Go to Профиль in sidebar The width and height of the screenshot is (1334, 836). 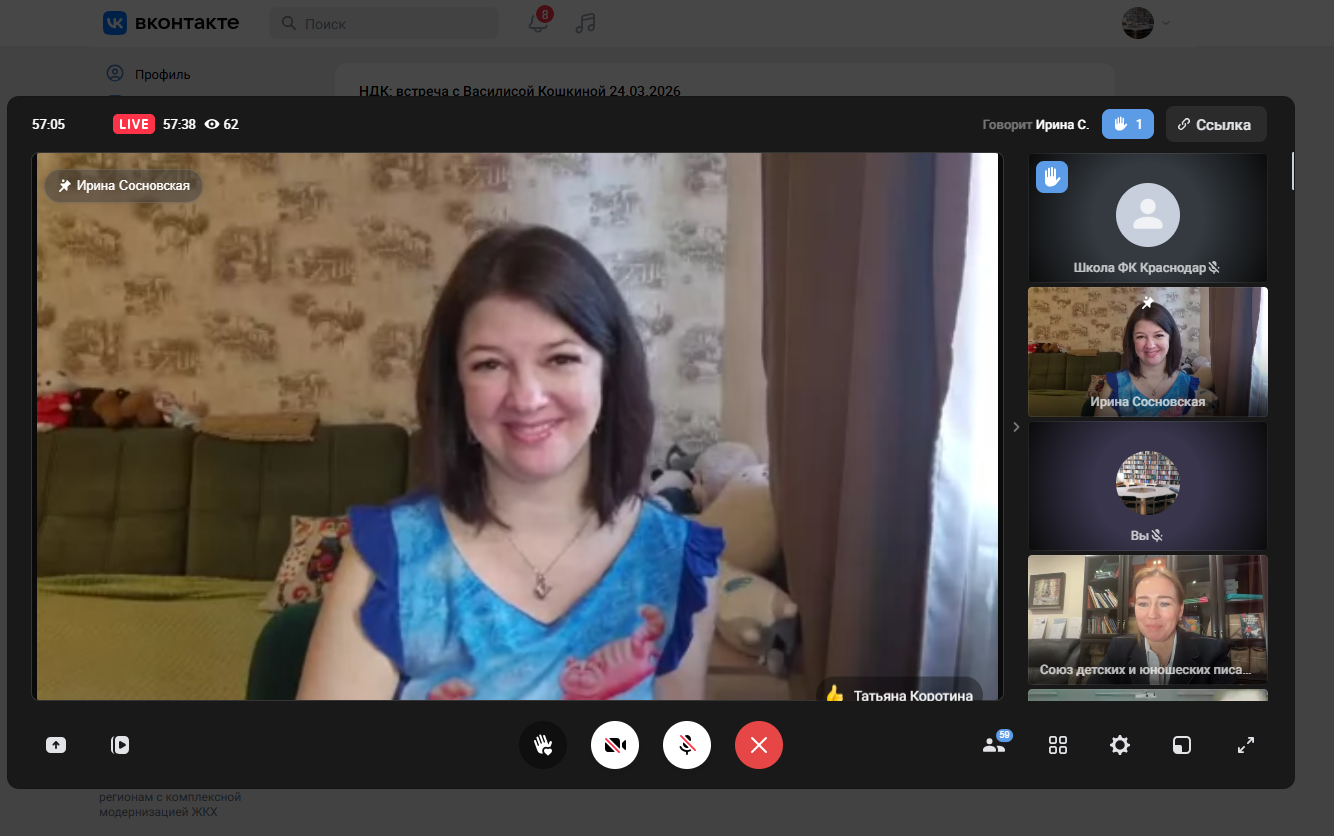pos(162,74)
